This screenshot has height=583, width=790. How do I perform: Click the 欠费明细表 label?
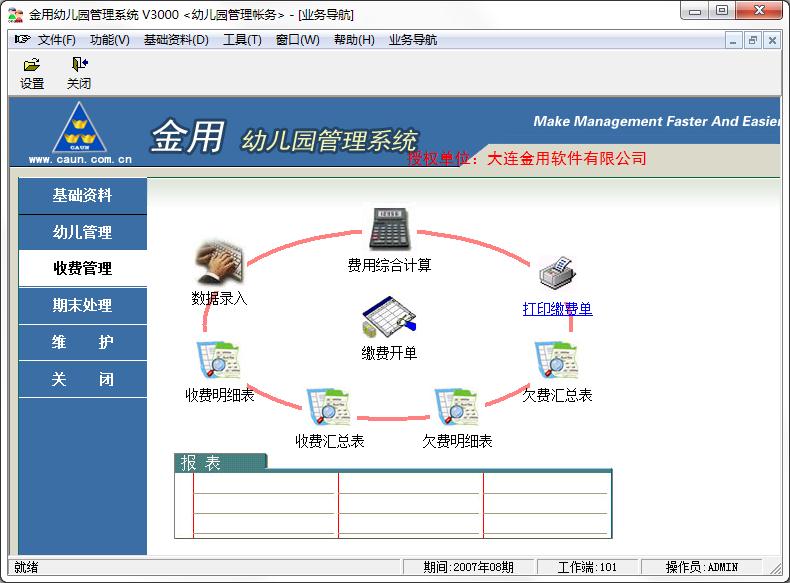457,441
